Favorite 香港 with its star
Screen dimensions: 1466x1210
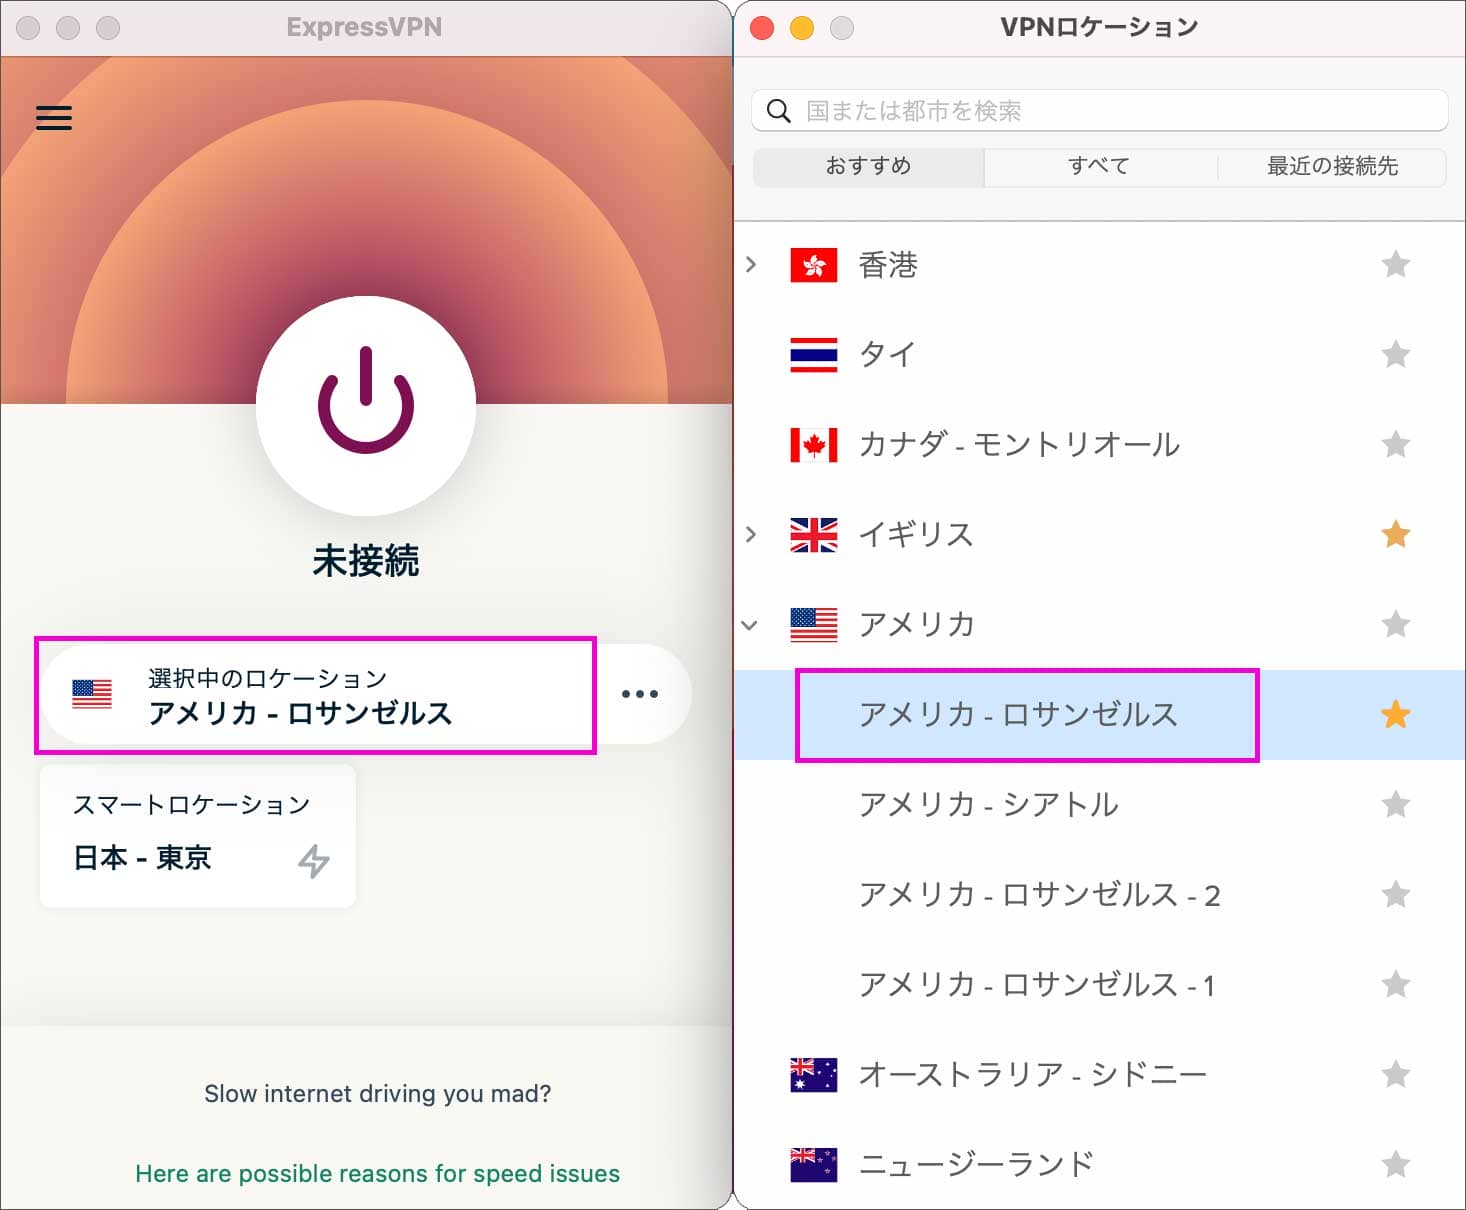pos(1396,265)
